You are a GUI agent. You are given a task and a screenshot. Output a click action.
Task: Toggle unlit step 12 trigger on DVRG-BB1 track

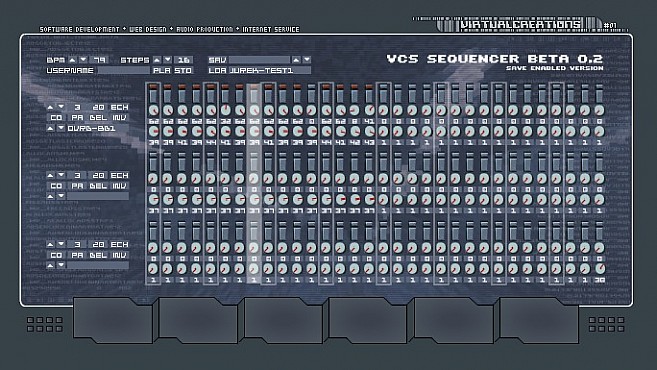click(x=311, y=86)
